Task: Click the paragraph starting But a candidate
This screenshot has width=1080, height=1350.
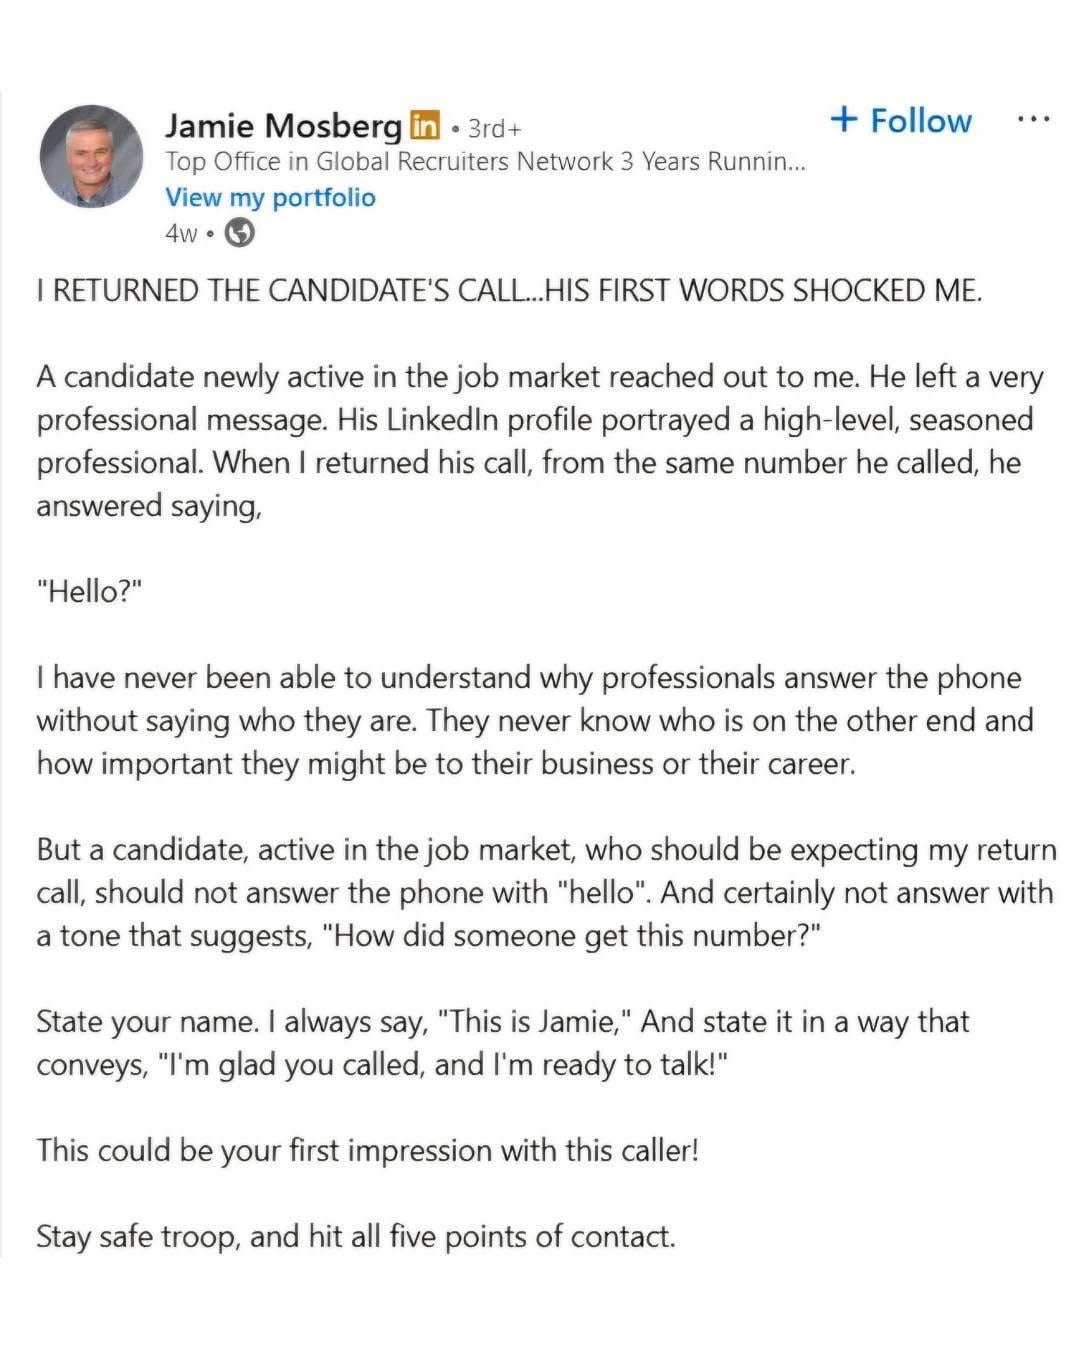Action: point(545,892)
